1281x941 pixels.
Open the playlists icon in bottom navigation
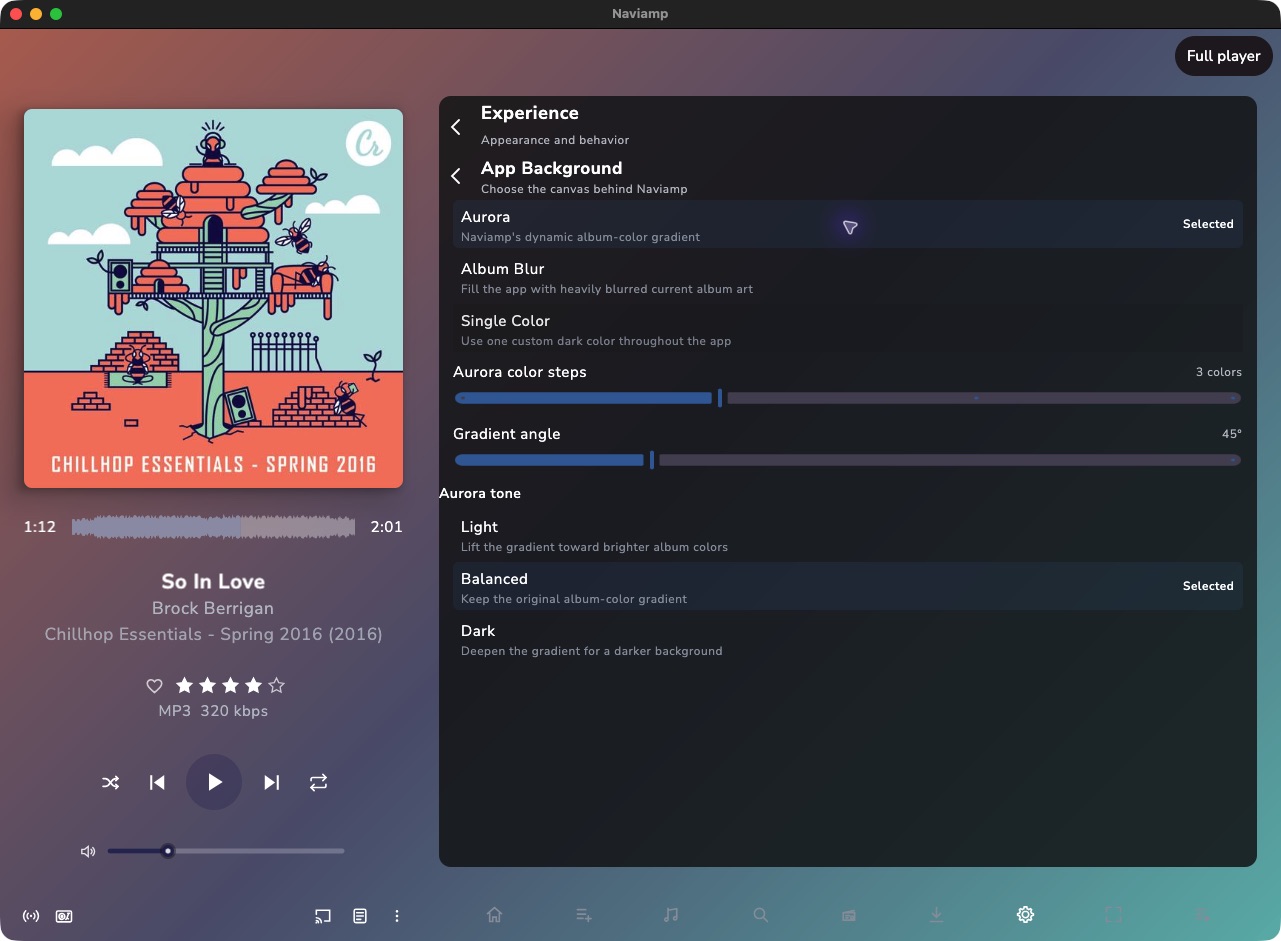(x=584, y=915)
